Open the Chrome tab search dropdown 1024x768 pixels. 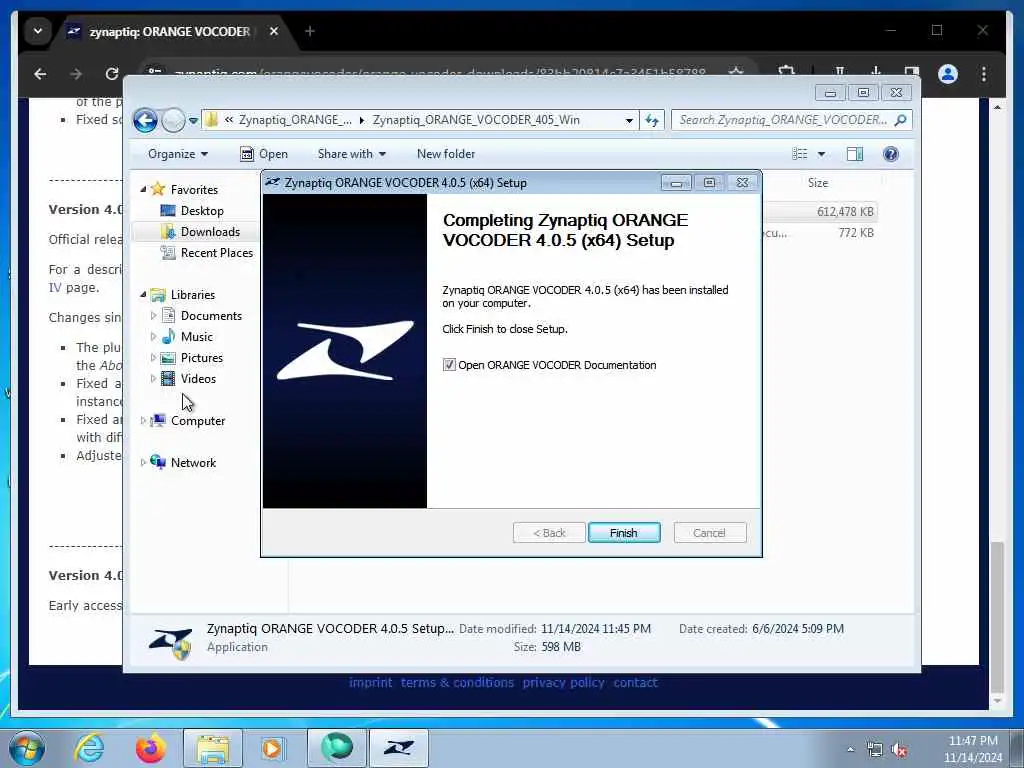[x=38, y=31]
